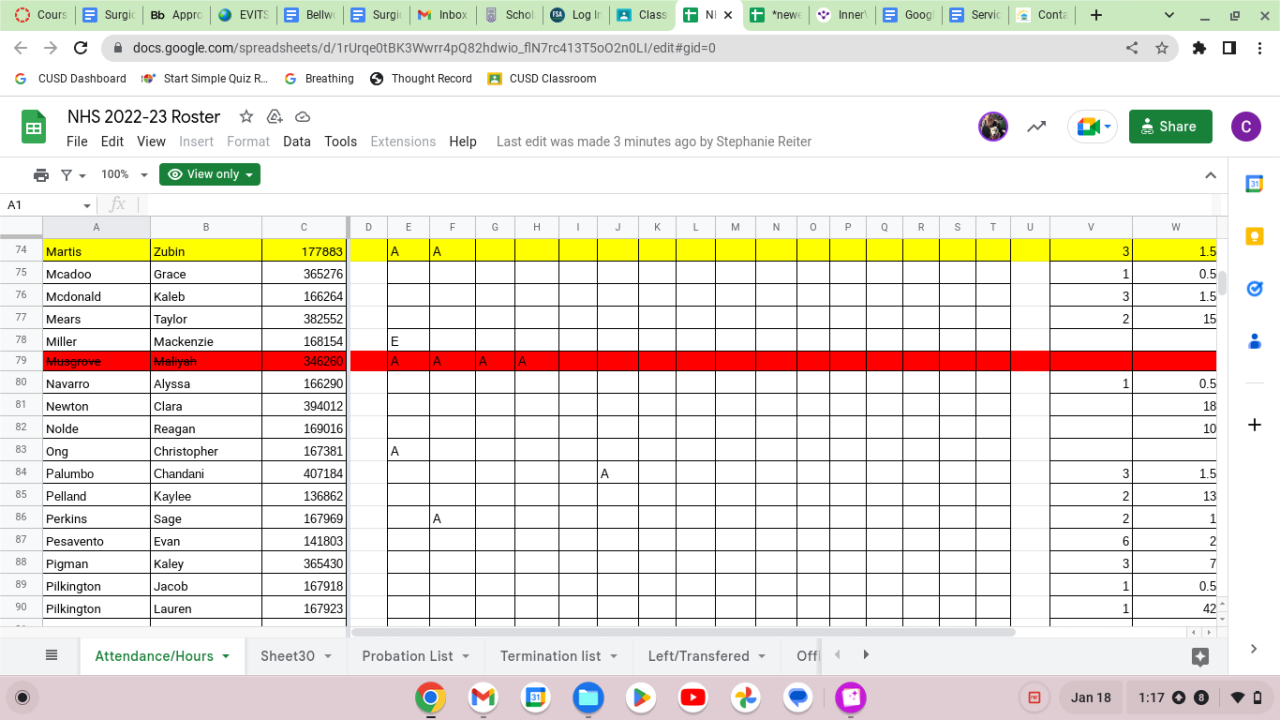Reload the browser page

[x=81, y=48]
